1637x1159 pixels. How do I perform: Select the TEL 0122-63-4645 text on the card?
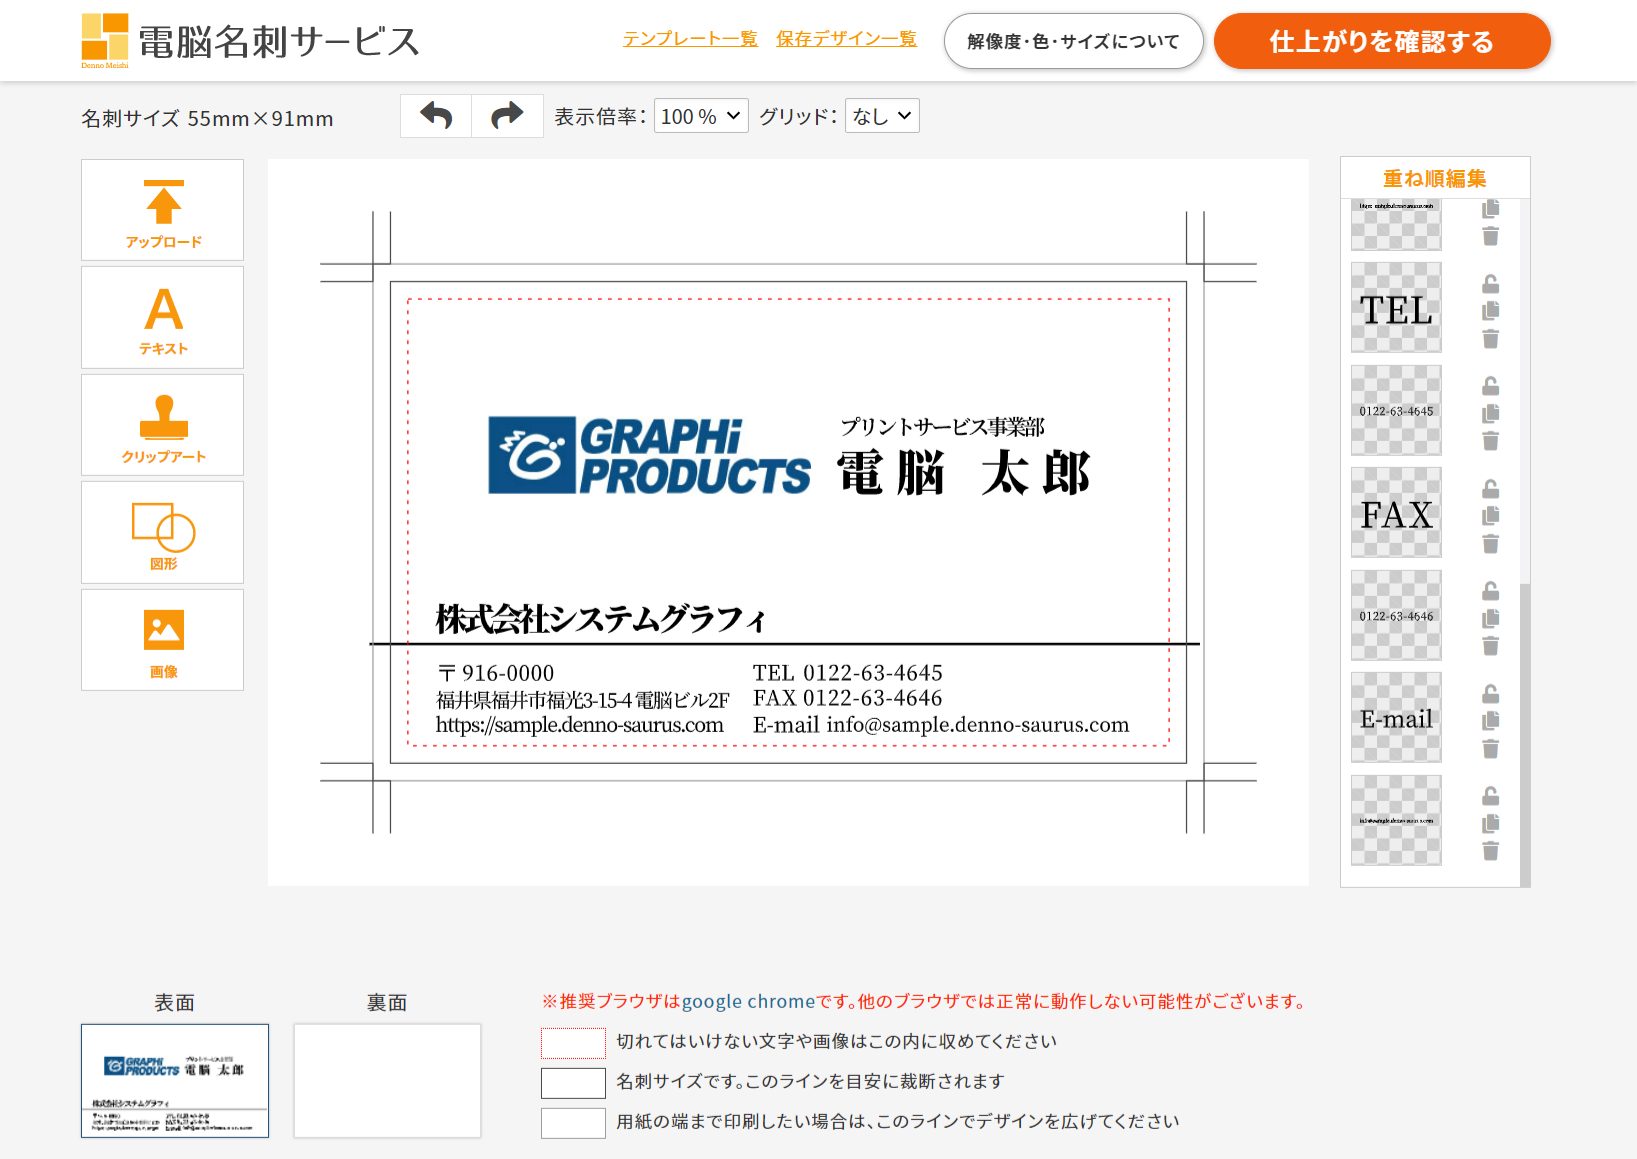click(848, 673)
